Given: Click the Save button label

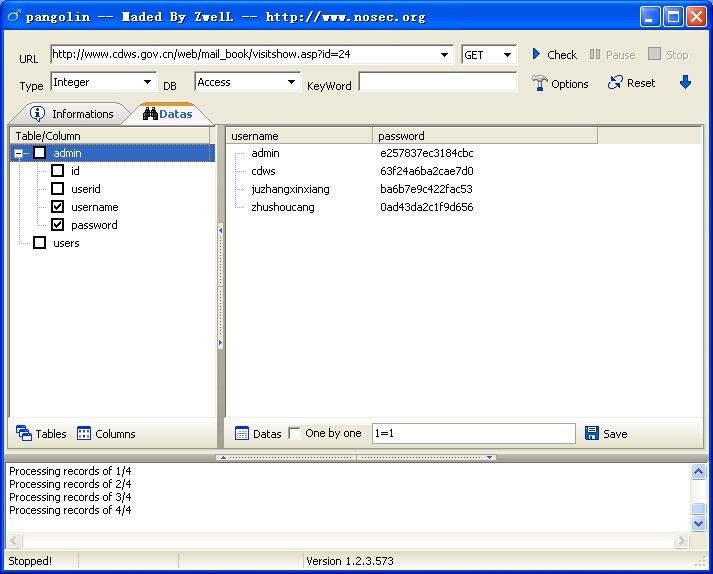Looking at the screenshot, I should (615, 434).
